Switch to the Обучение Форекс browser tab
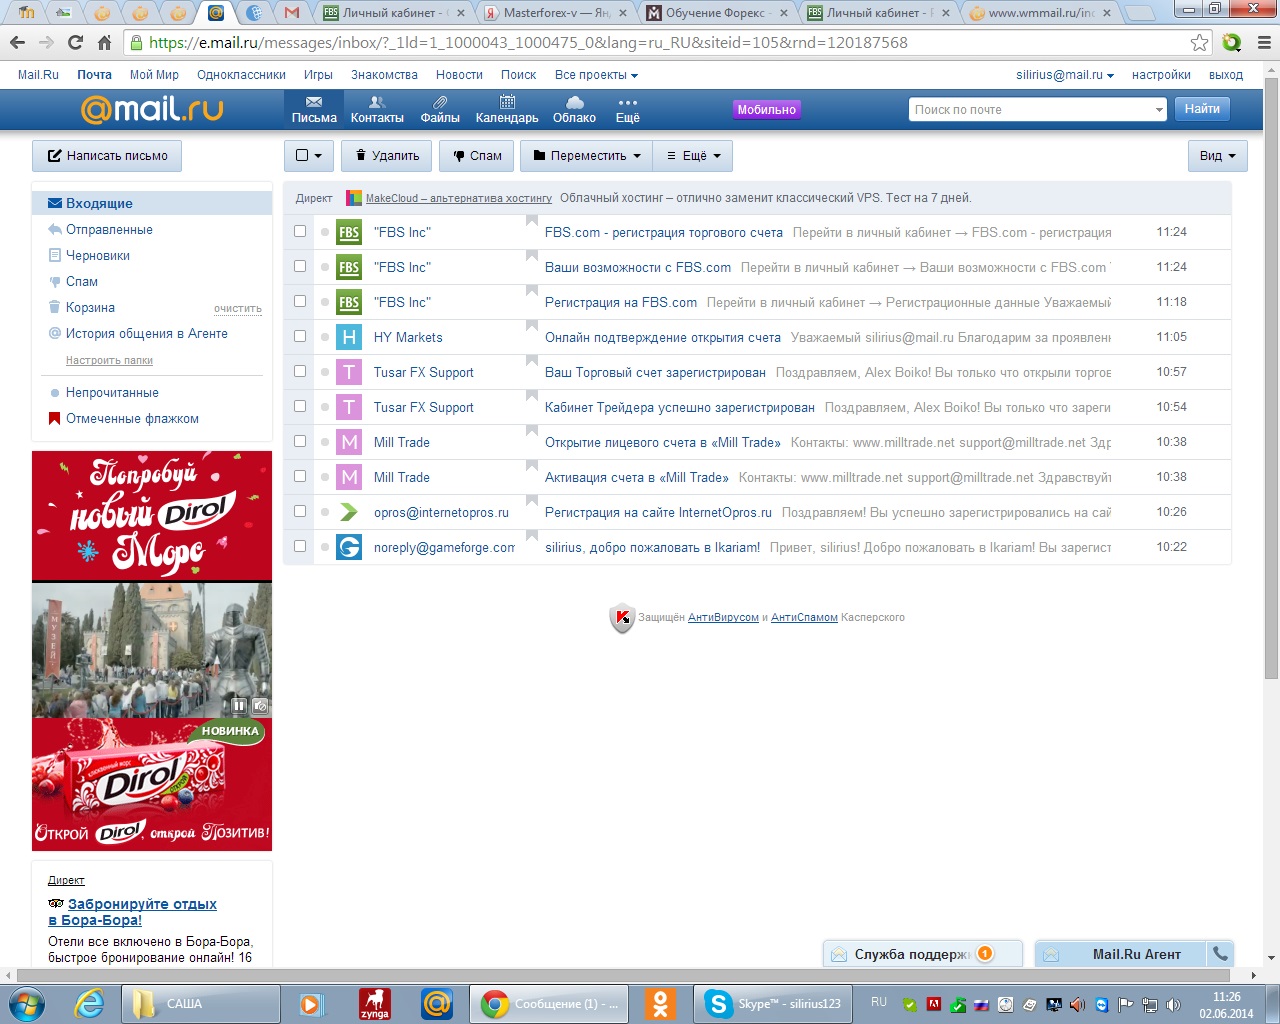The height and width of the screenshot is (1024, 1280). click(x=717, y=13)
